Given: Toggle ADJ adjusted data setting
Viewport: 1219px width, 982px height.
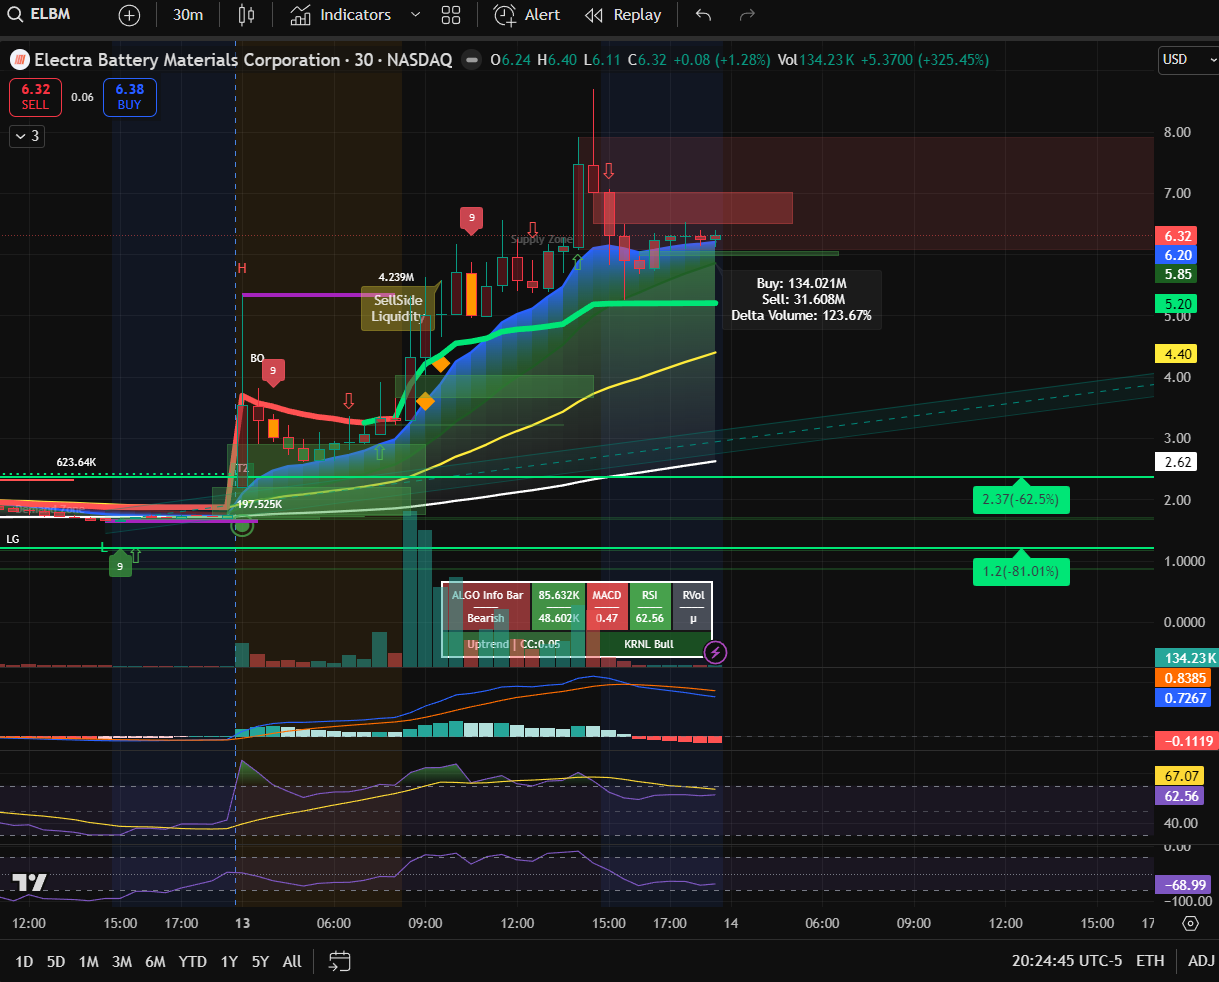Looking at the screenshot, I should point(1201,961).
